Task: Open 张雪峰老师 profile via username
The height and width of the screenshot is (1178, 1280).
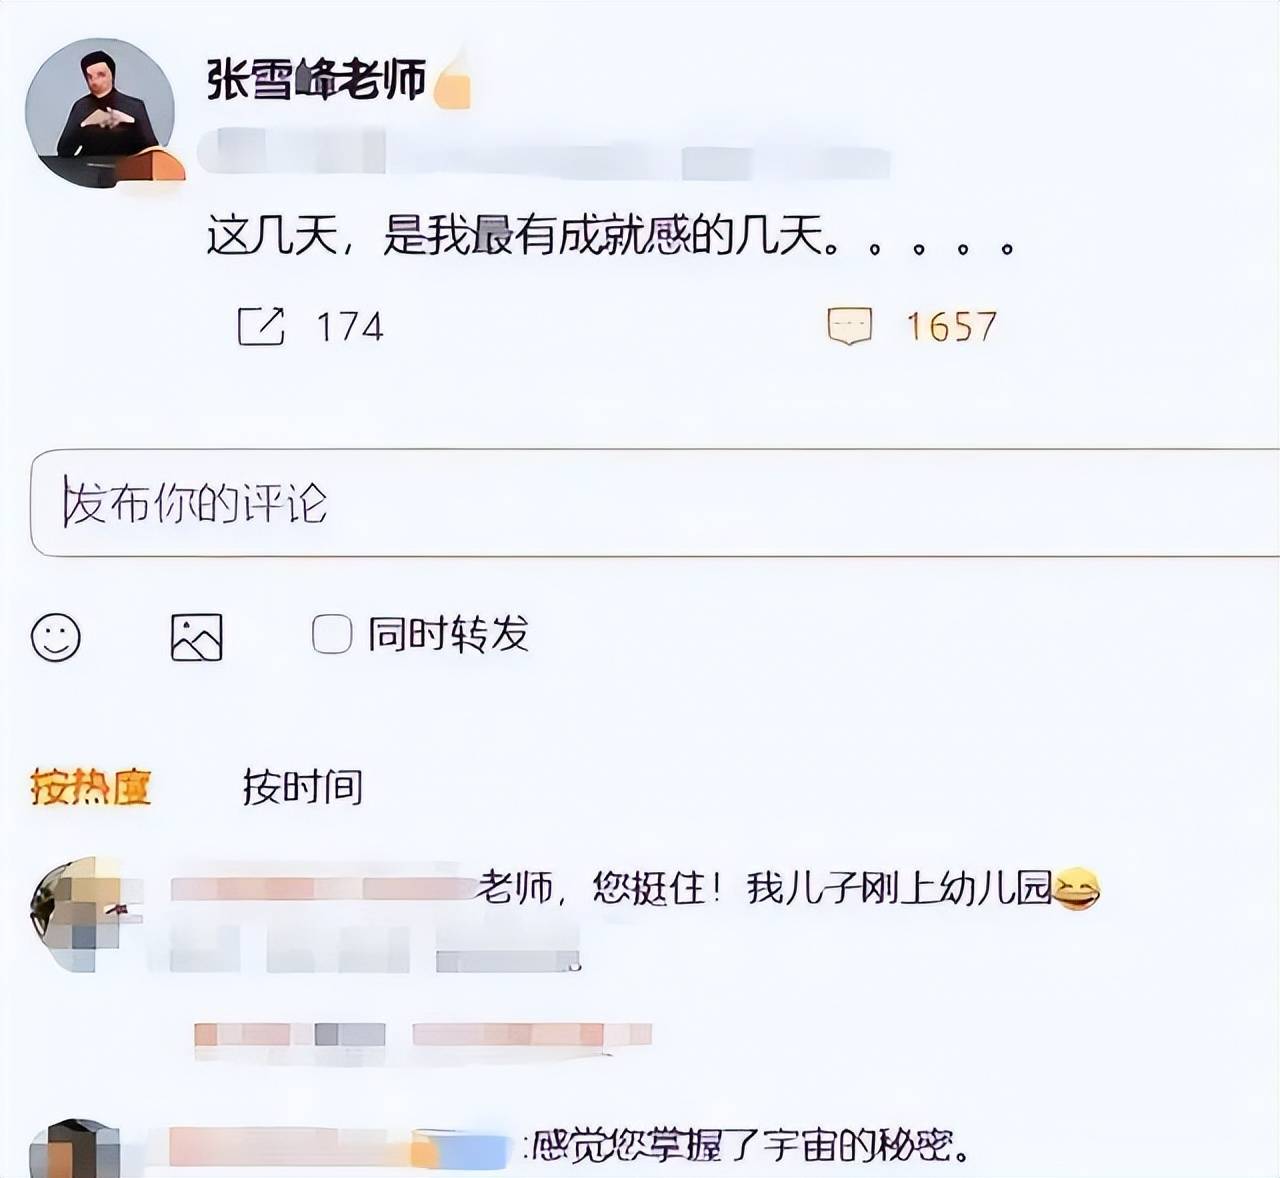Action: click(x=317, y=79)
